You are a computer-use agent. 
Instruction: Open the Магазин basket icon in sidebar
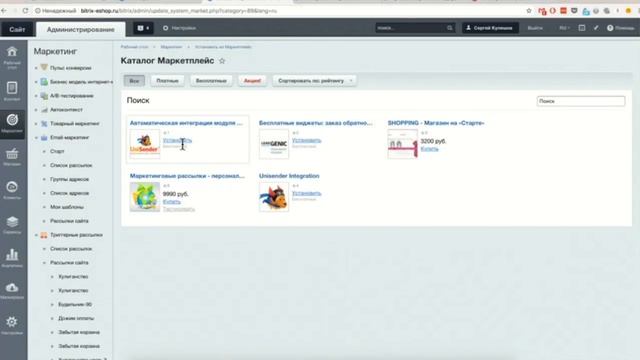[x=12, y=153]
